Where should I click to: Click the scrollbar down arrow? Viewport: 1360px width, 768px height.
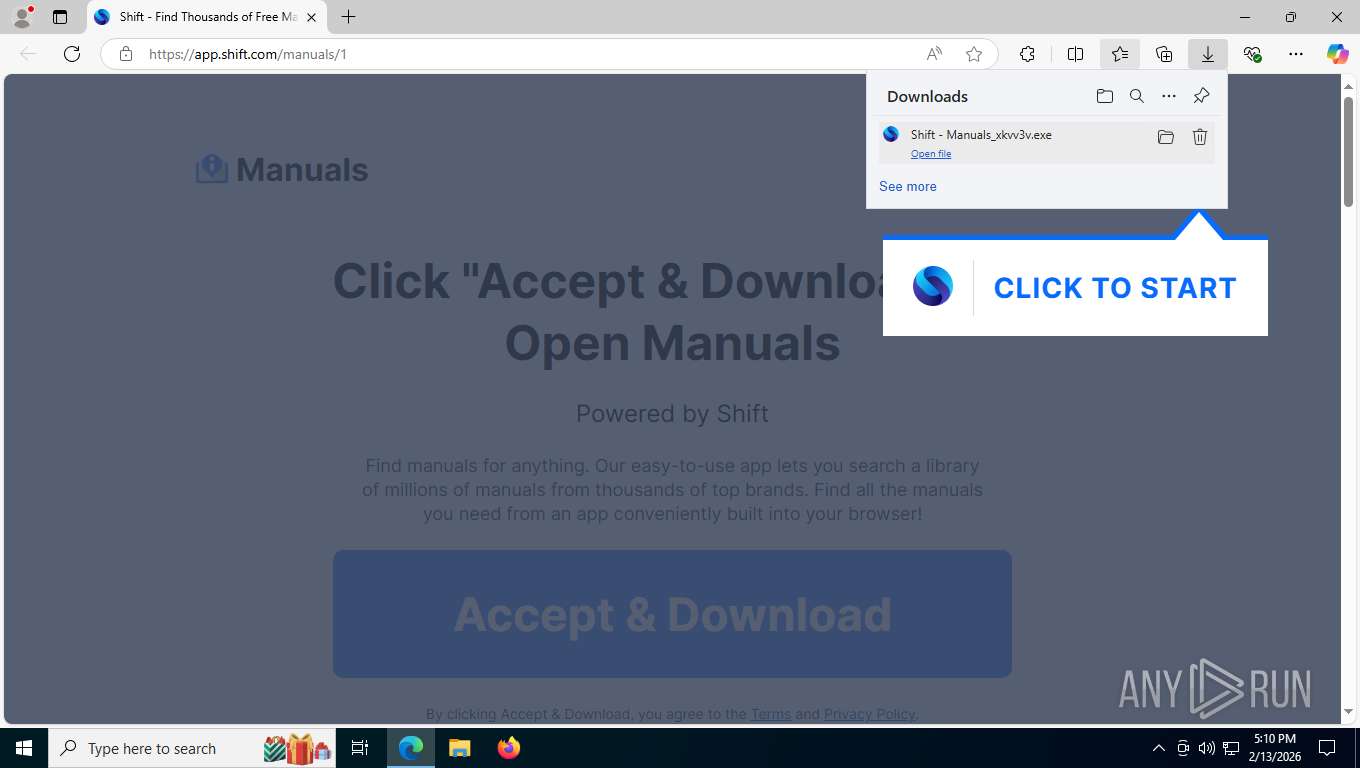click(1348, 712)
